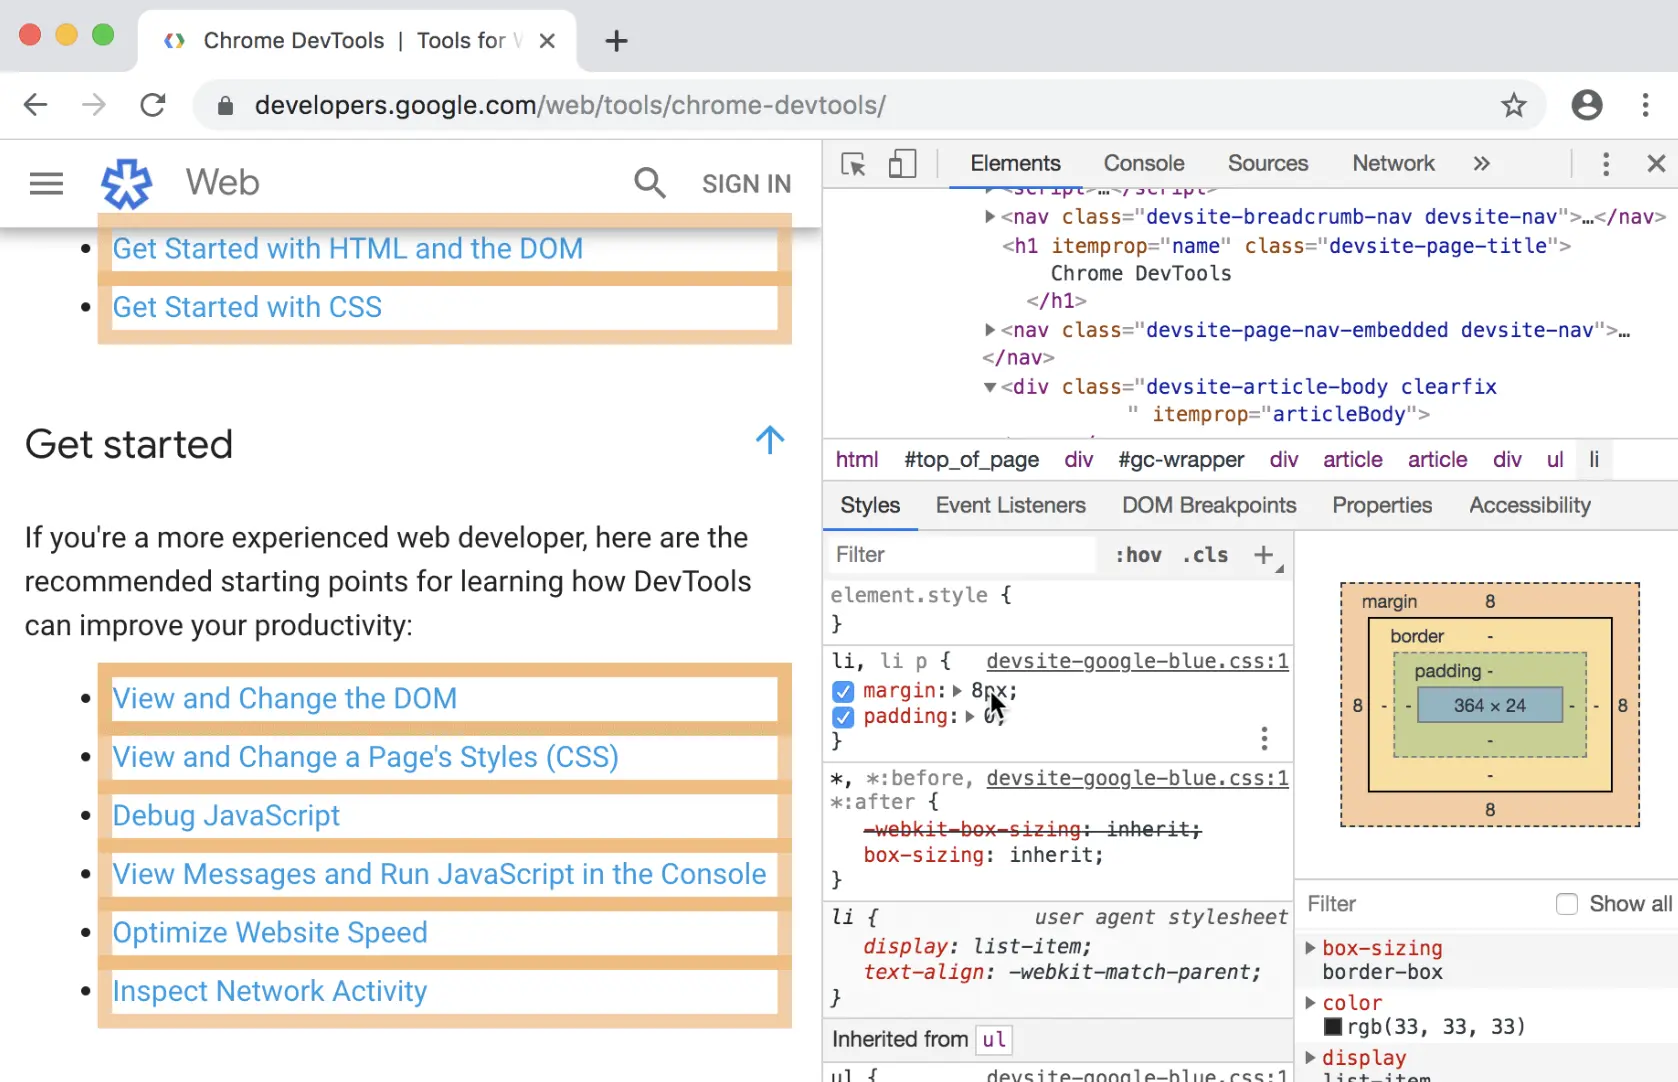The height and width of the screenshot is (1082, 1678).
Task: Switch to the Sources panel
Action: [x=1268, y=164]
